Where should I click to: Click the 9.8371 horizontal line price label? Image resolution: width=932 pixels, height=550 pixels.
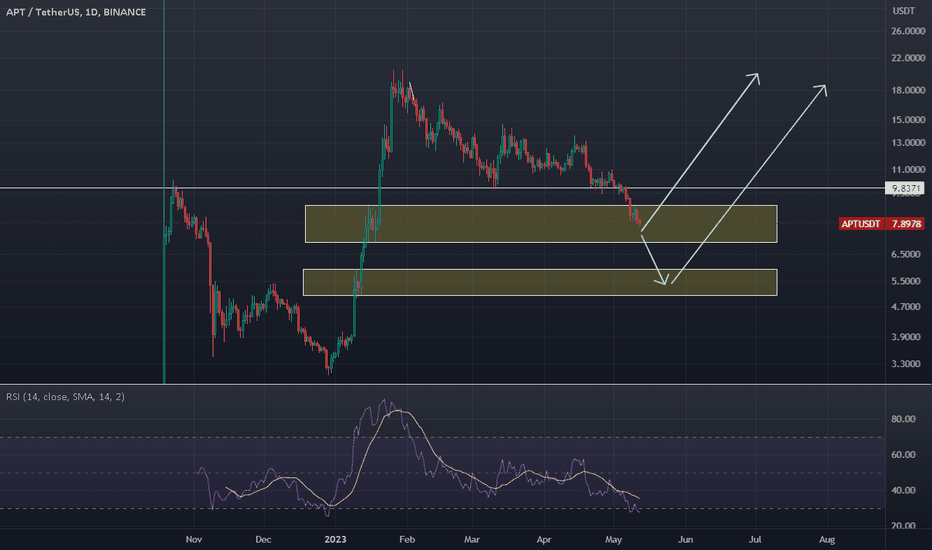(x=905, y=188)
